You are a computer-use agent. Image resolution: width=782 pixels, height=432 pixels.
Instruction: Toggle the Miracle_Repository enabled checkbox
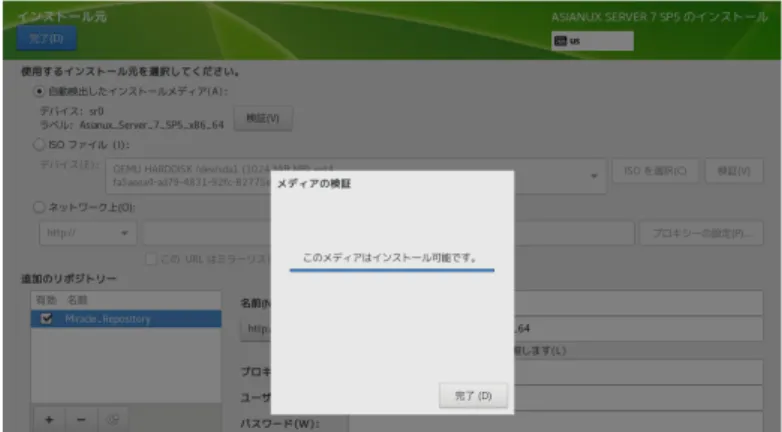tap(46, 318)
